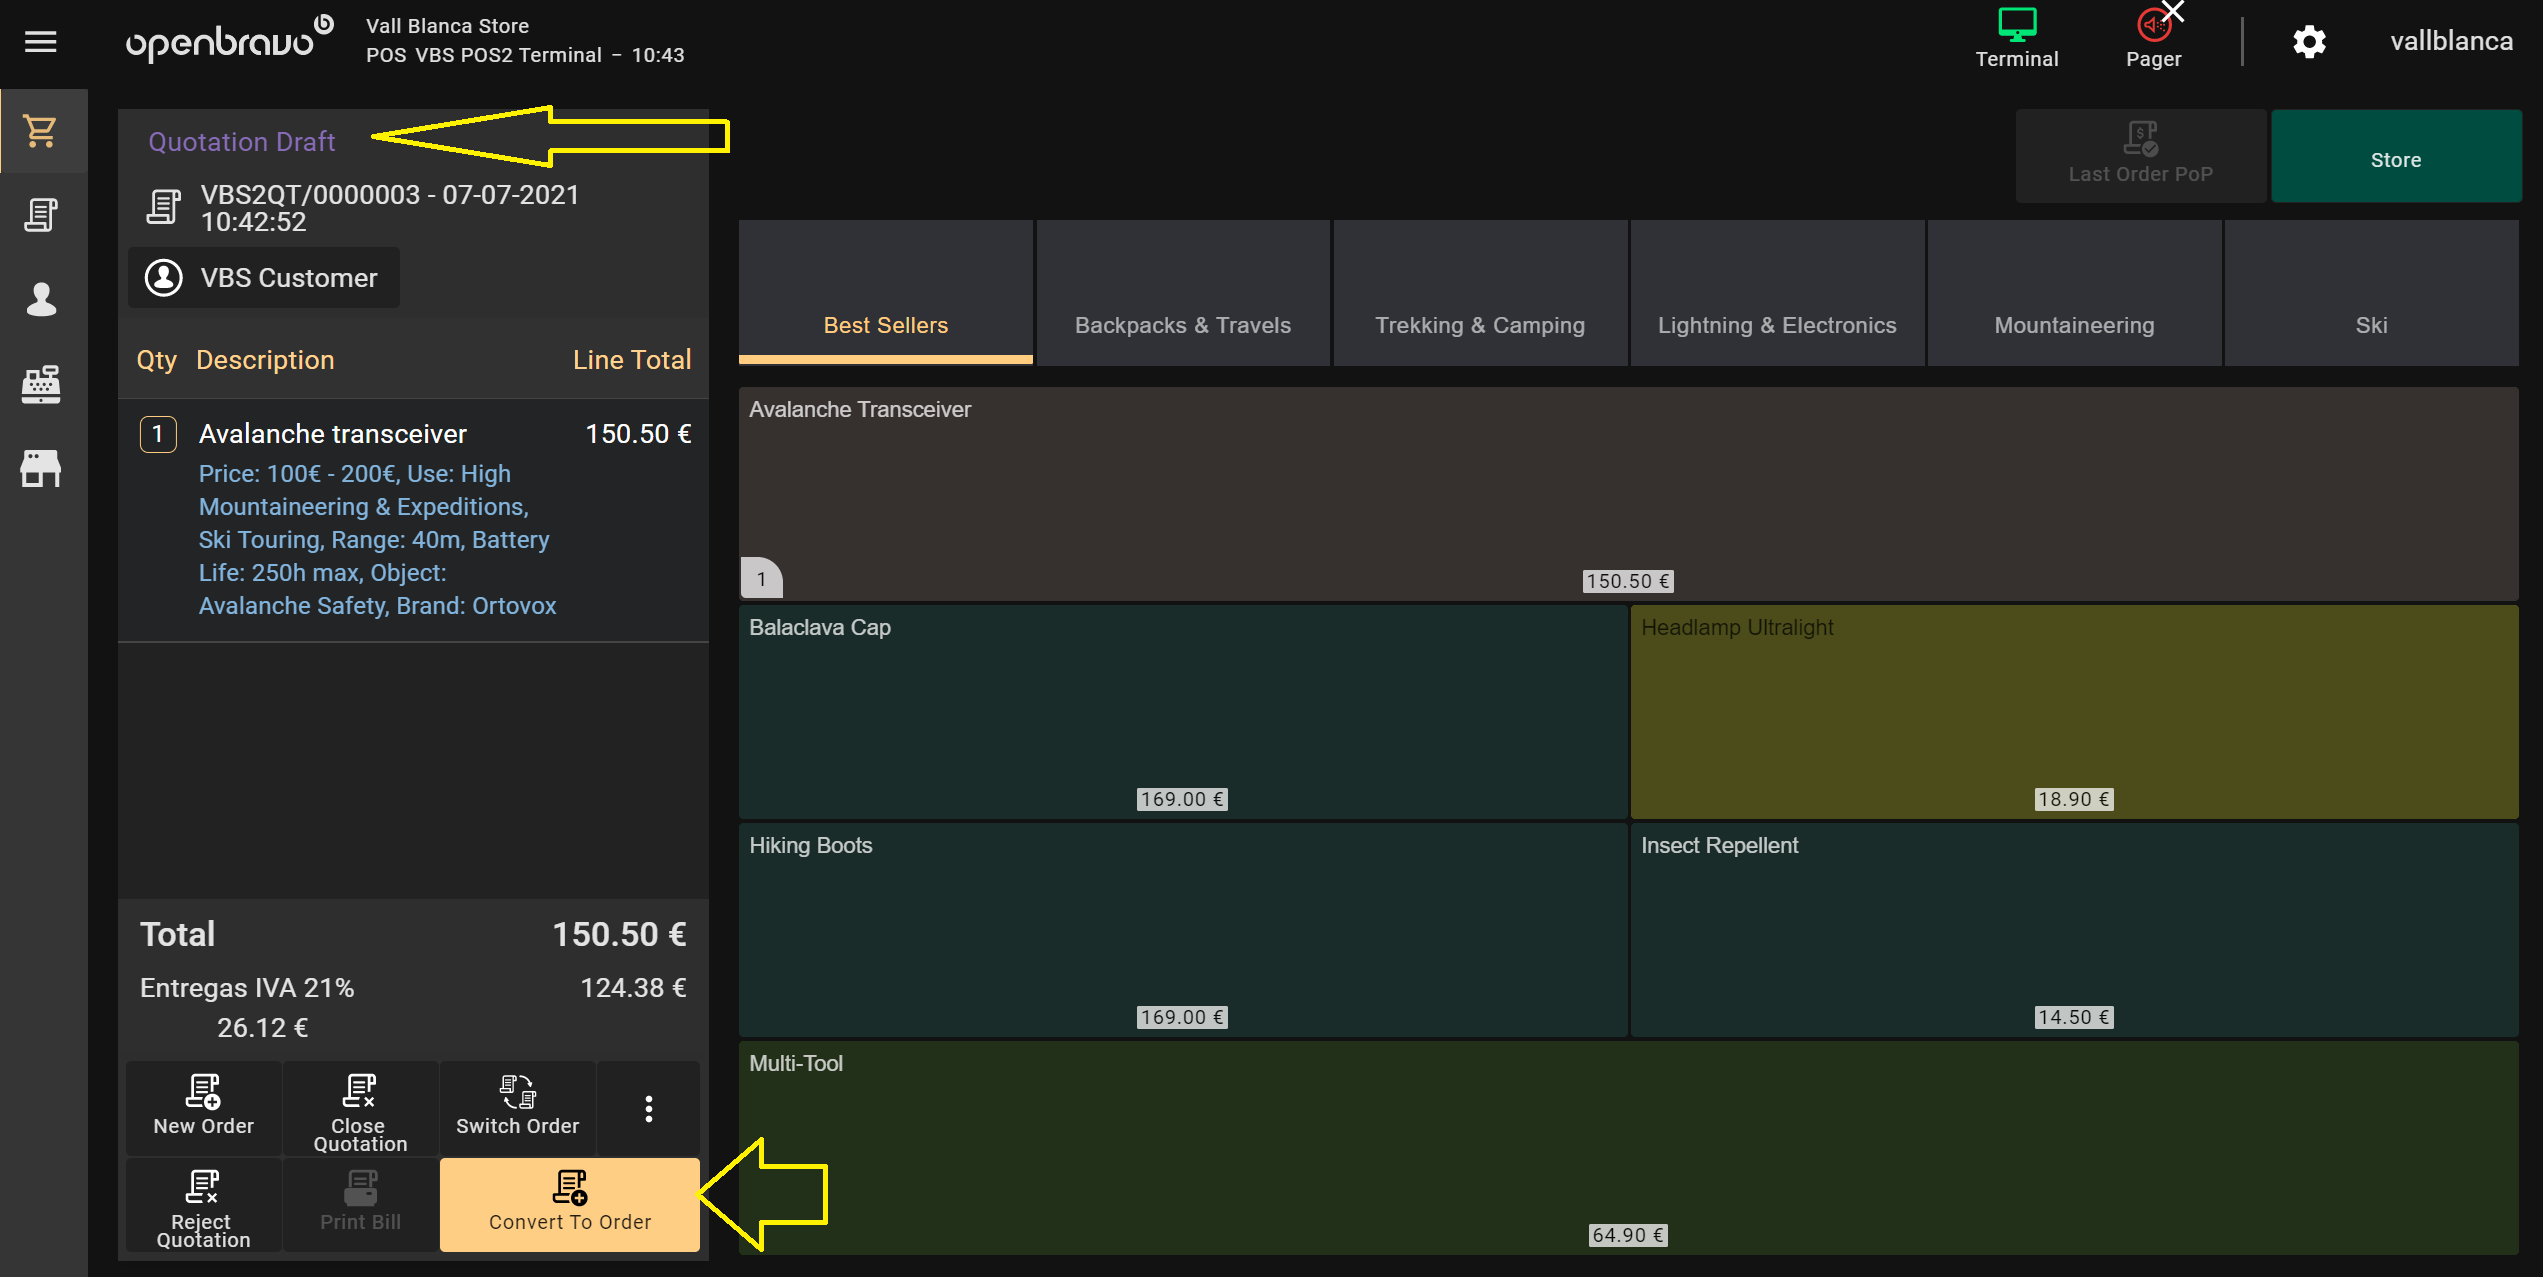Open the store front sidebar icon

41,468
